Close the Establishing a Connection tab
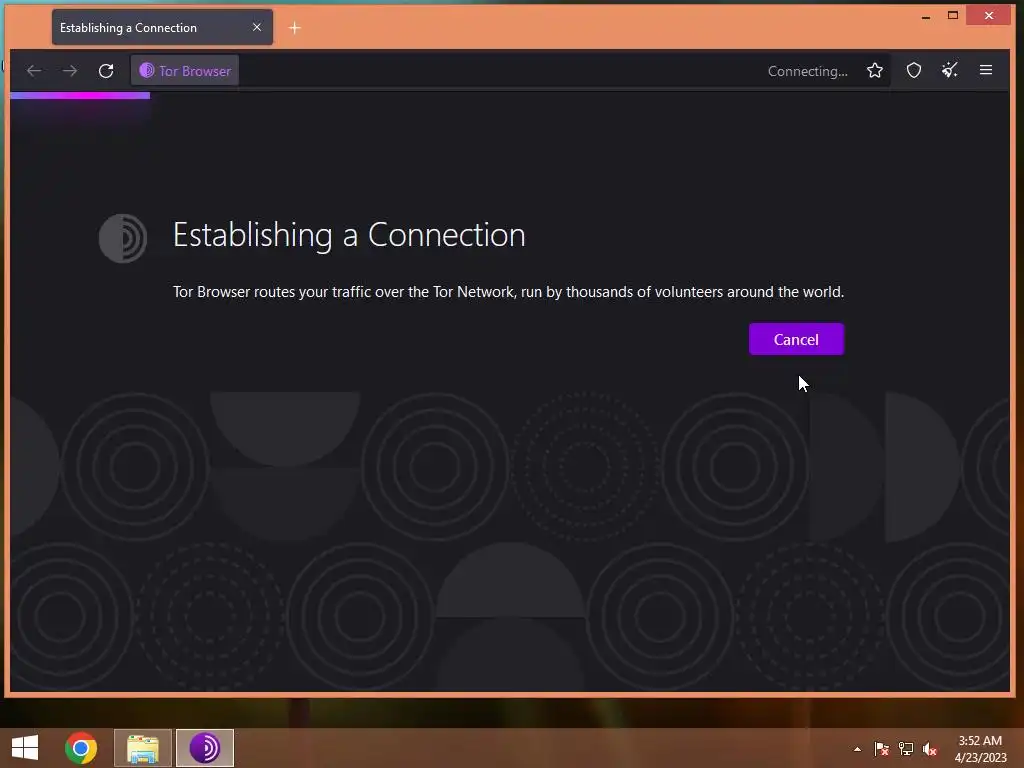 point(257,27)
